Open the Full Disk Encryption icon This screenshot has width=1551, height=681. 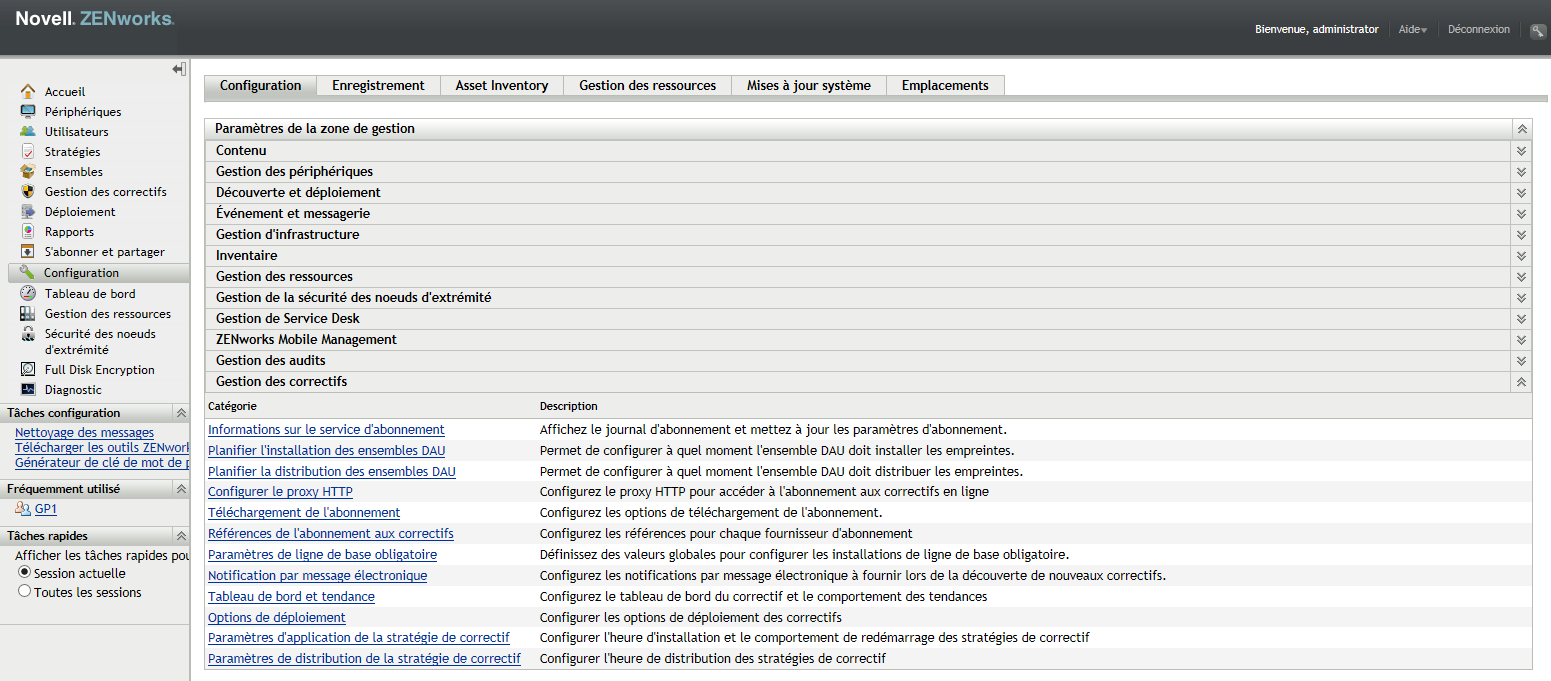(27, 369)
